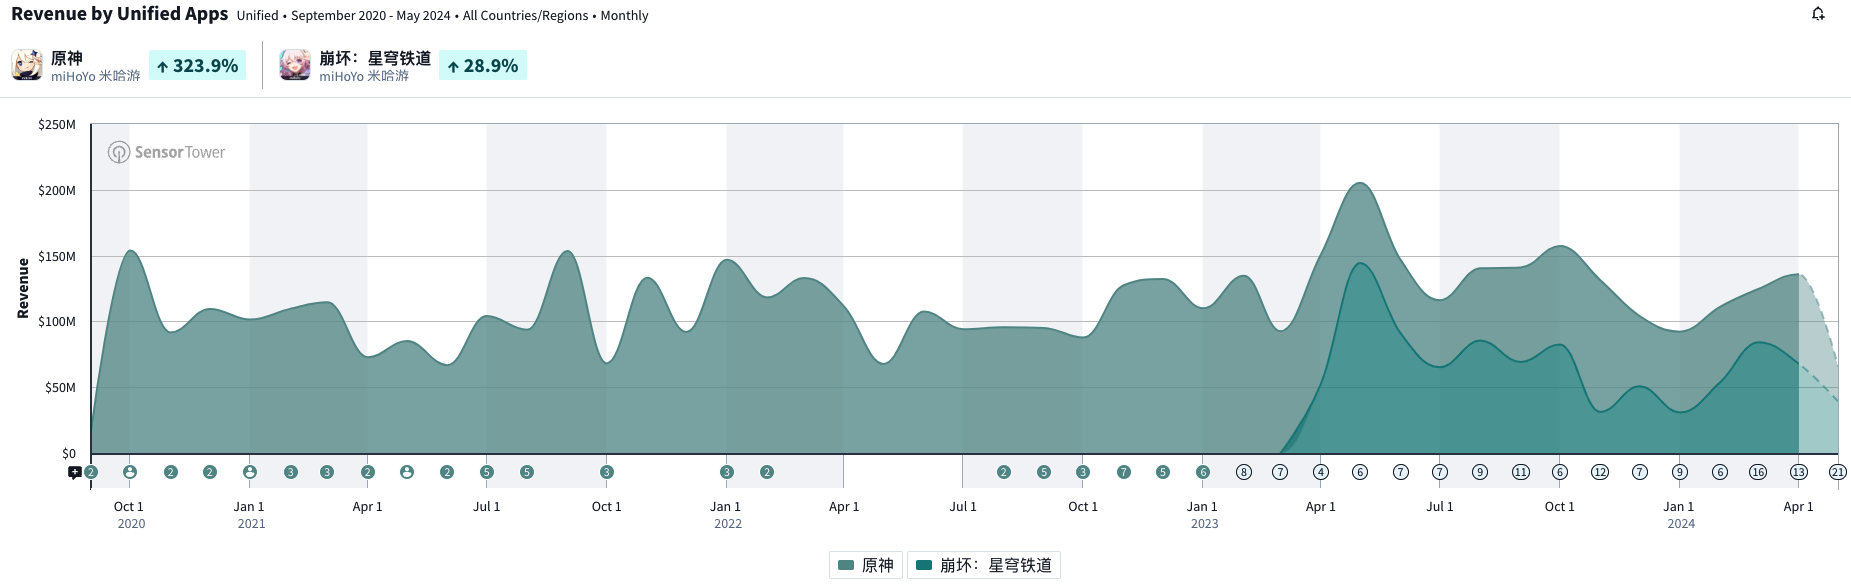Open event marker 8 on timeline
Image resolution: width=1851 pixels, height=584 pixels.
click(1244, 472)
